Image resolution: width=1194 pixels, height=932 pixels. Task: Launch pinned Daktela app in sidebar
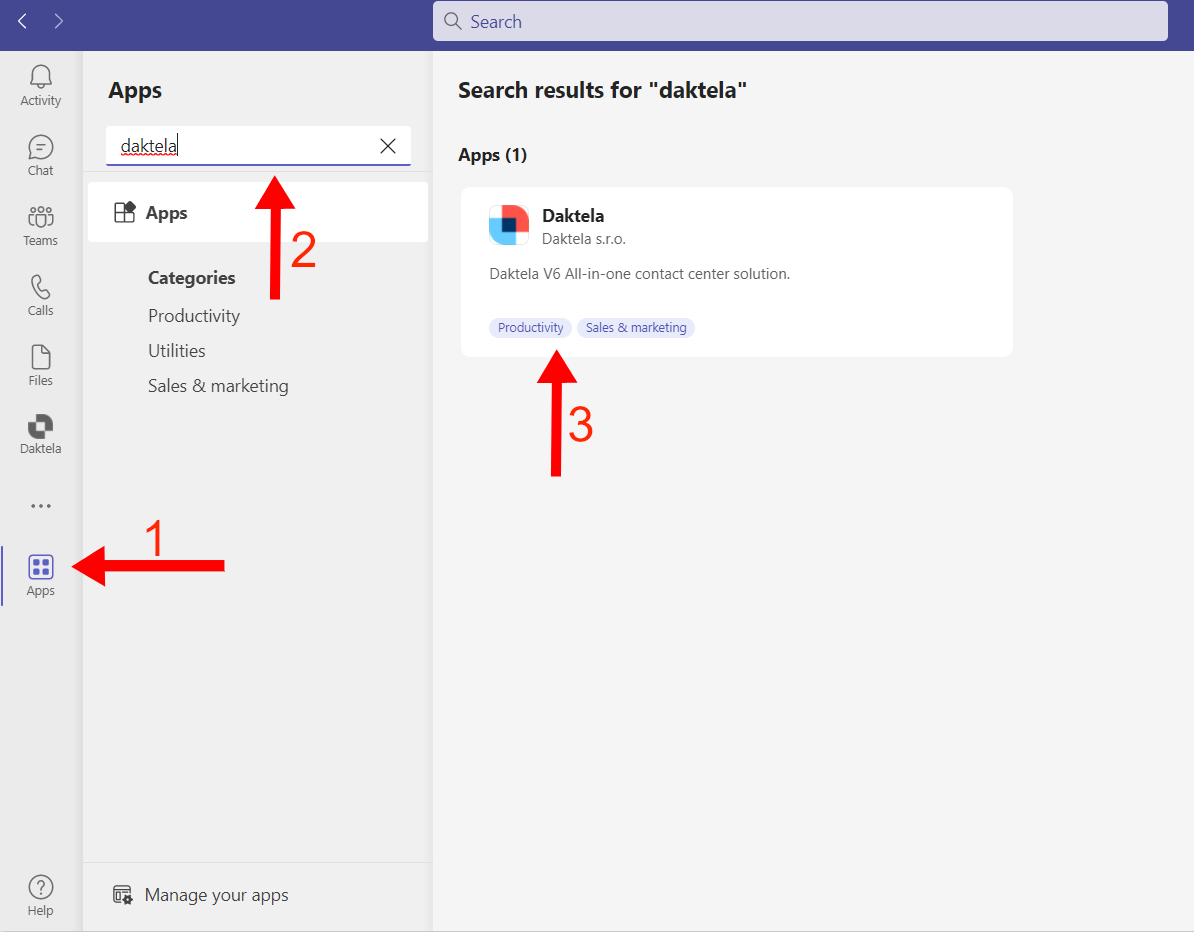coord(40,434)
